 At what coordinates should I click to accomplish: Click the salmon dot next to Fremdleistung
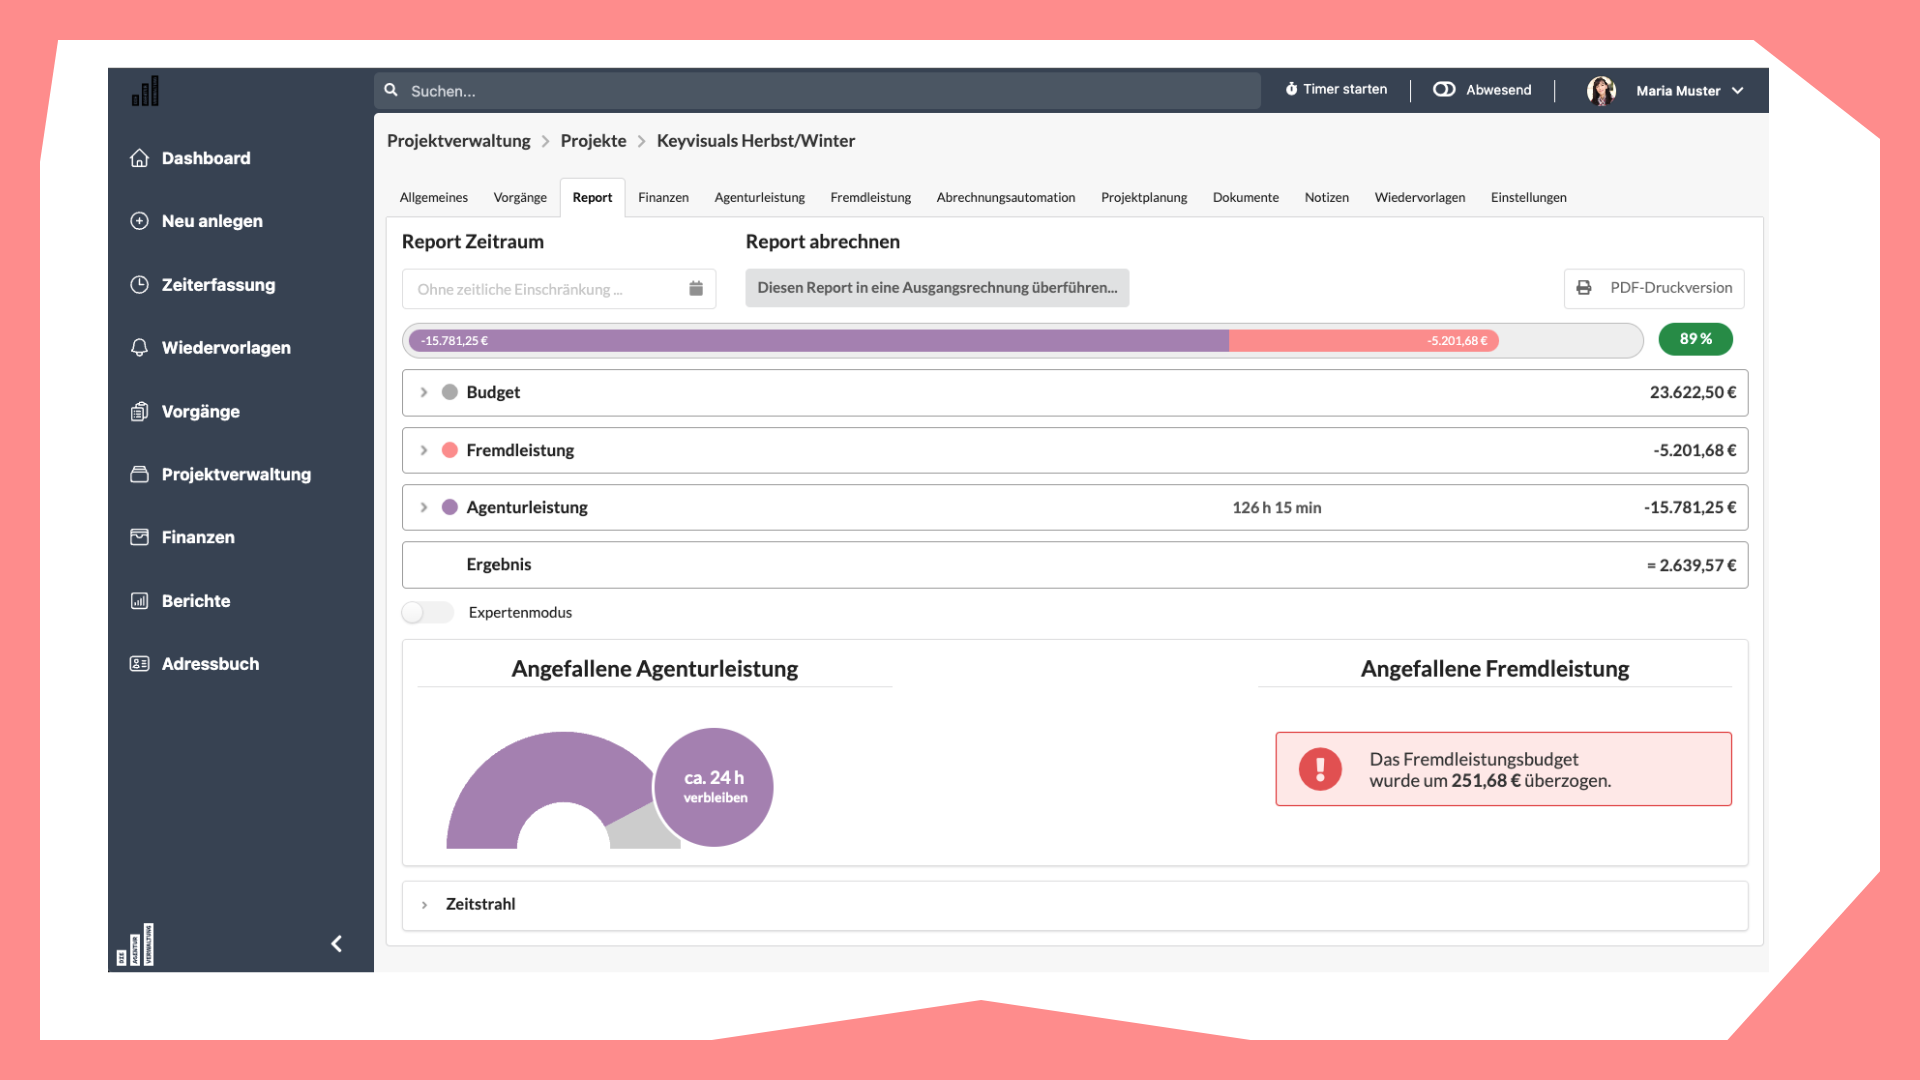click(x=450, y=450)
